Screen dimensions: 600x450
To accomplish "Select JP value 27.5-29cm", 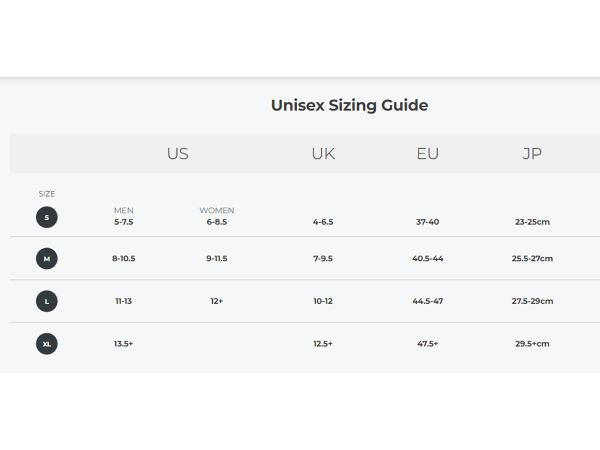I will point(532,301).
